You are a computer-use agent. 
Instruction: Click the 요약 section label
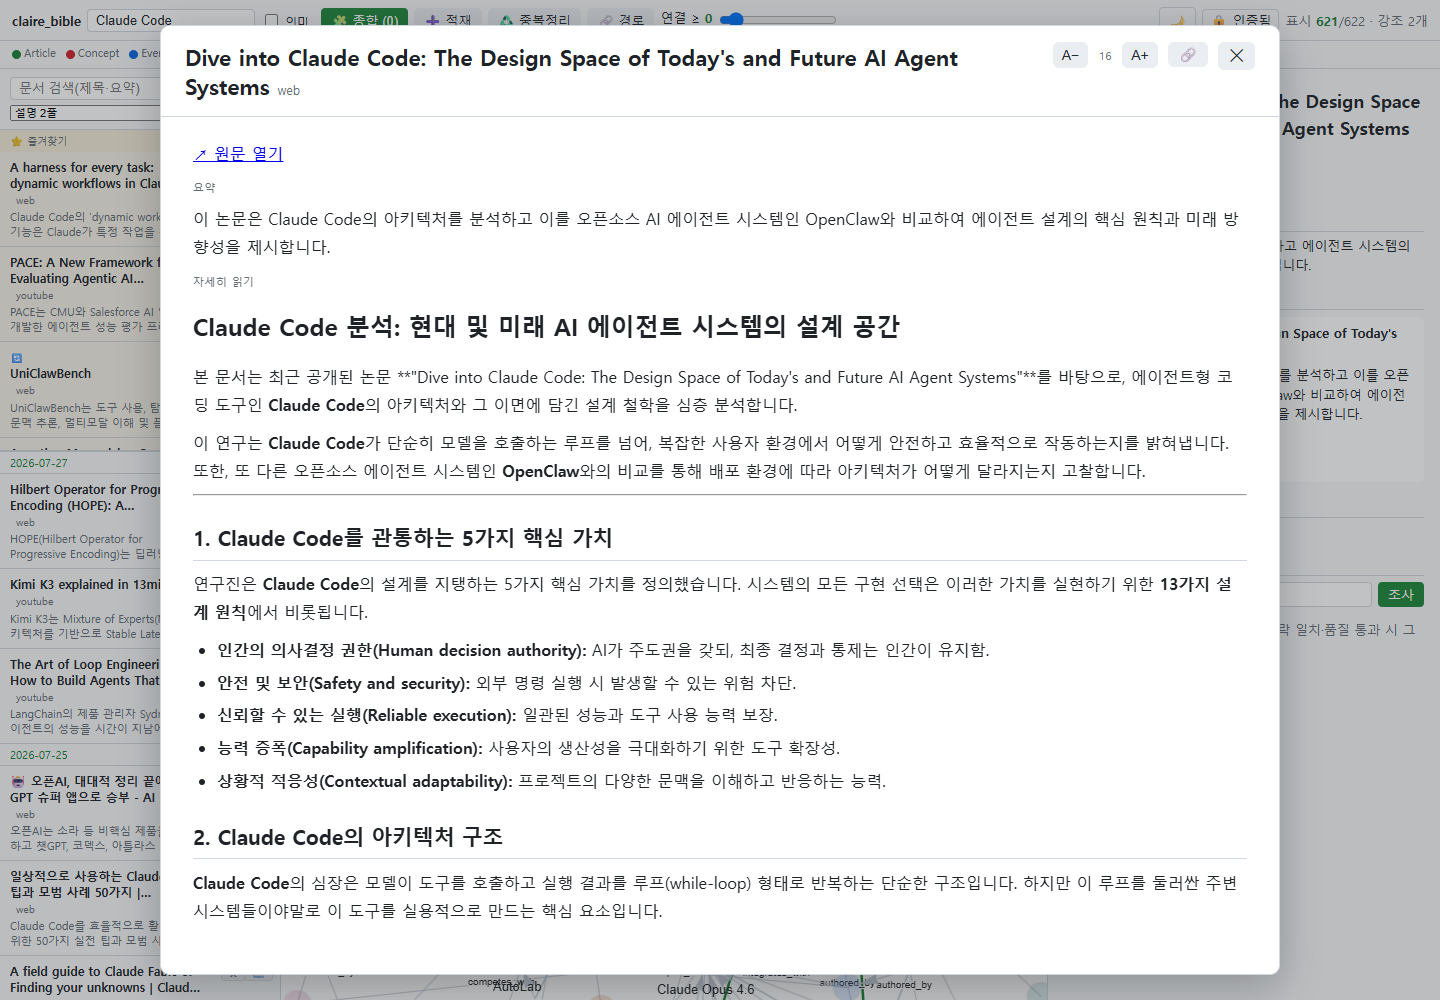click(x=204, y=187)
